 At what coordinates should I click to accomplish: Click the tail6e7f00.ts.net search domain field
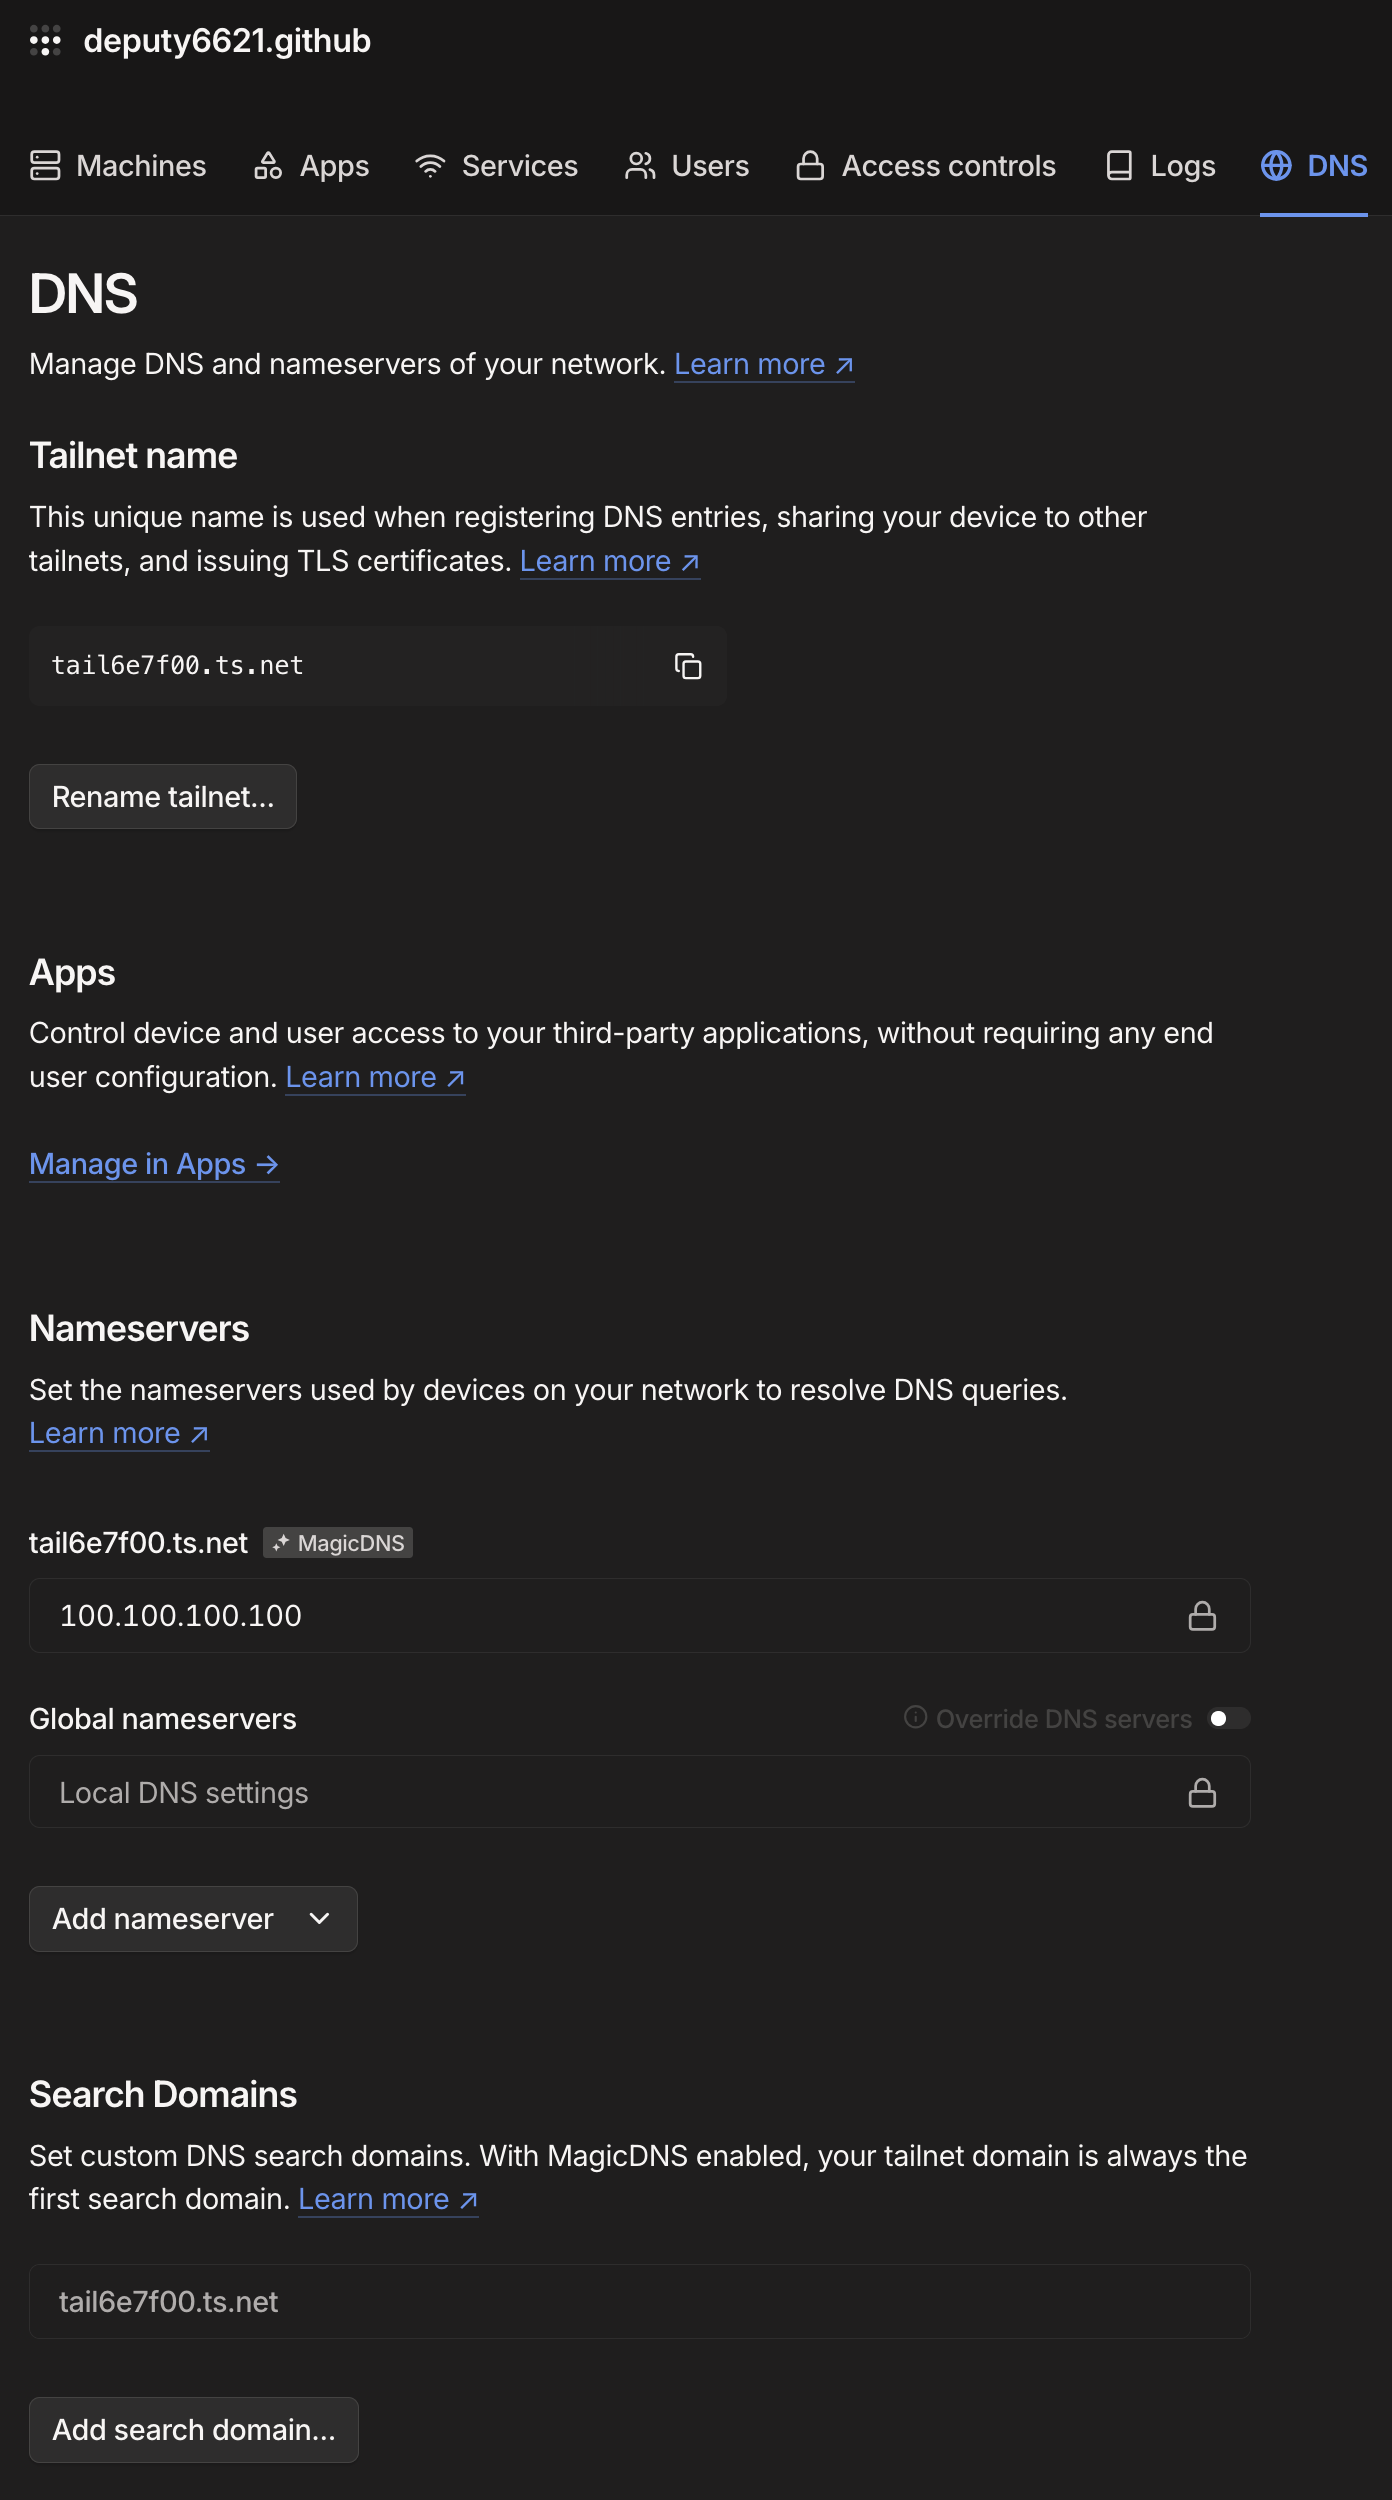pyautogui.click(x=640, y=2302)
